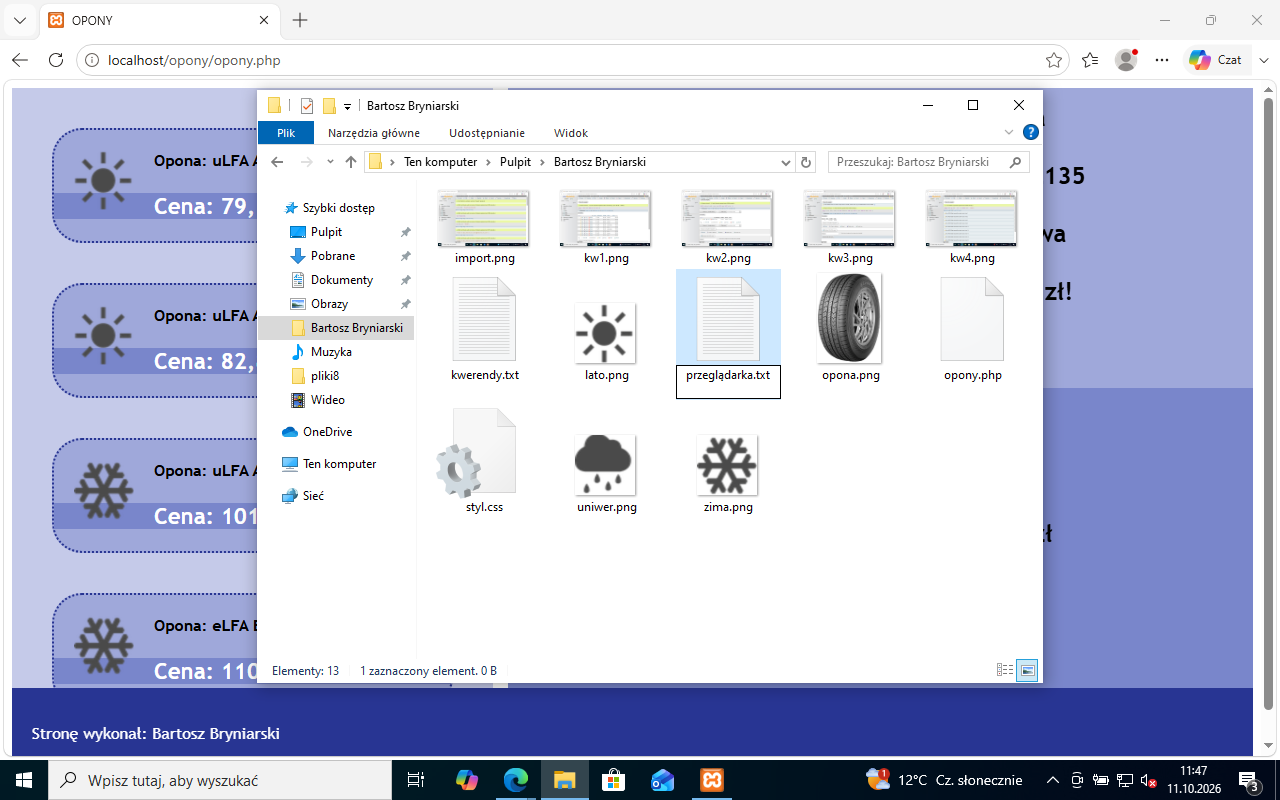Screen dimensions: 1280x800
Task: Open Edge settings and more menu
Action: 1162,60
